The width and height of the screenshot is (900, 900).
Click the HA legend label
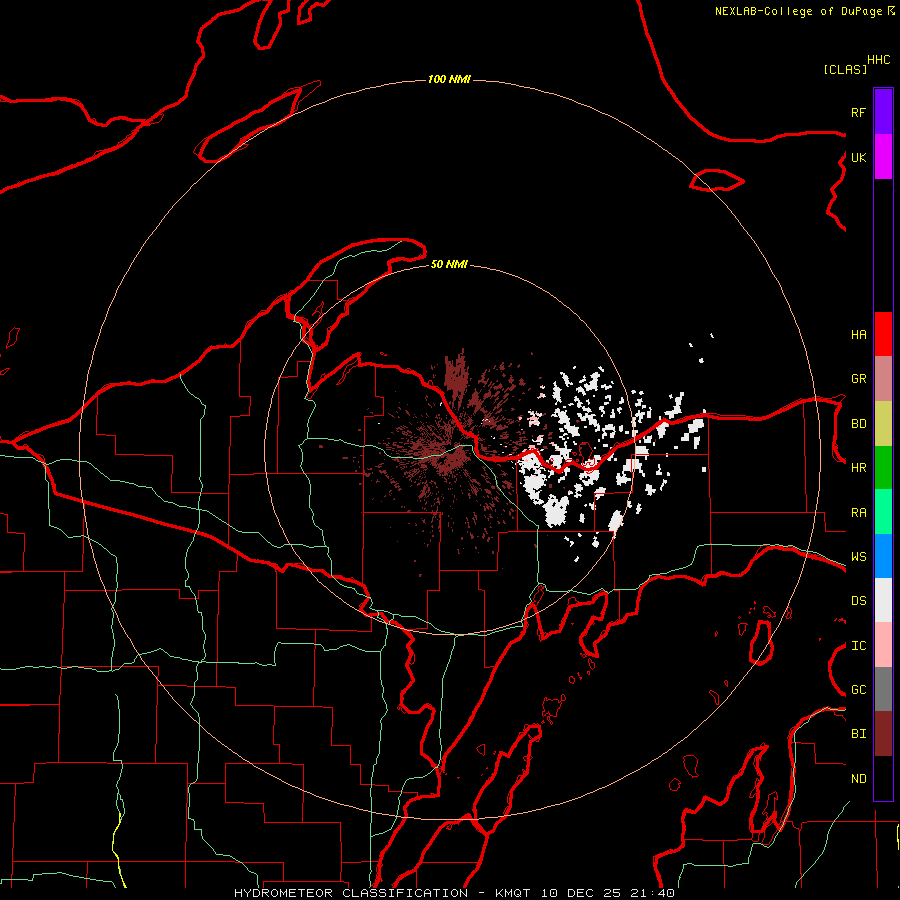[858, 335]
